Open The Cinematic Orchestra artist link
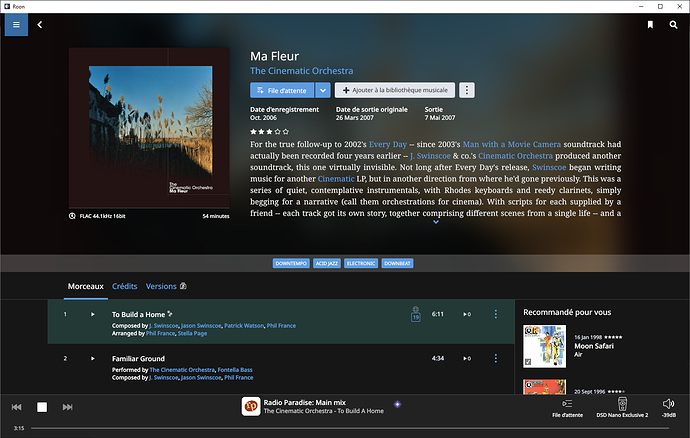Viewport: 690px width, 438px height. pos(301,71)
